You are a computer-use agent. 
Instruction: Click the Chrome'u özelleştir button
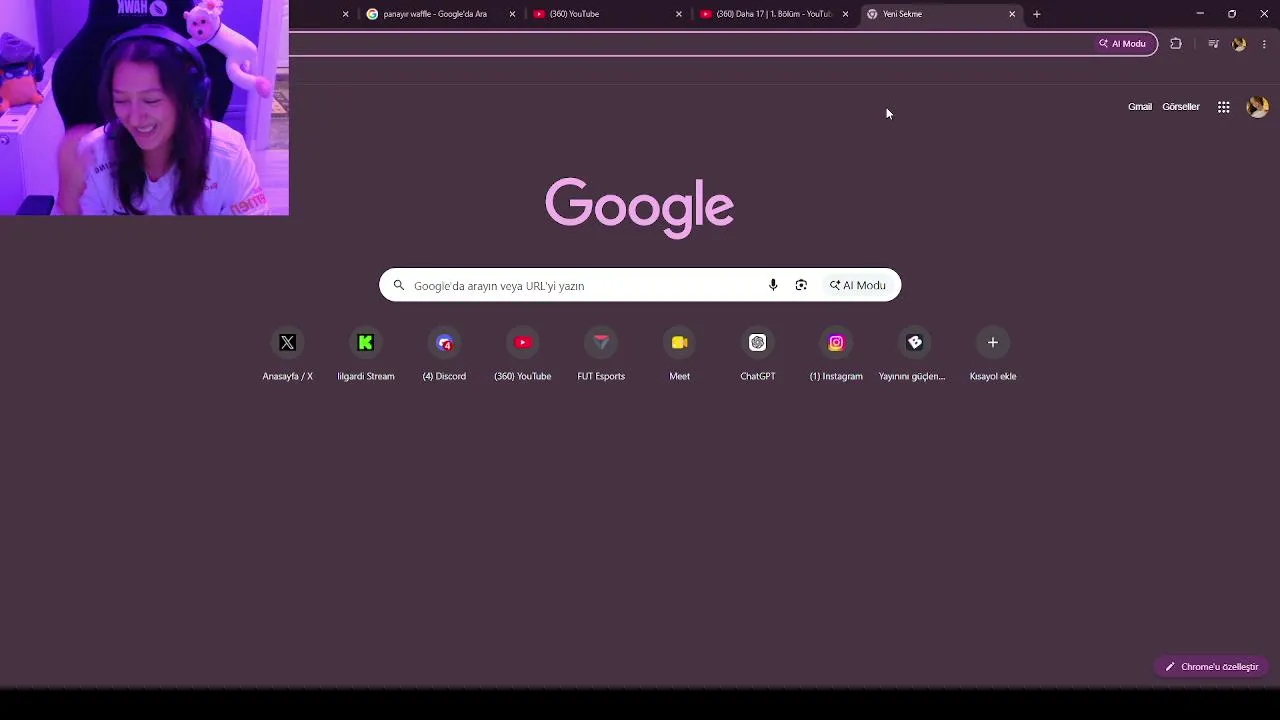point(1211,667)
